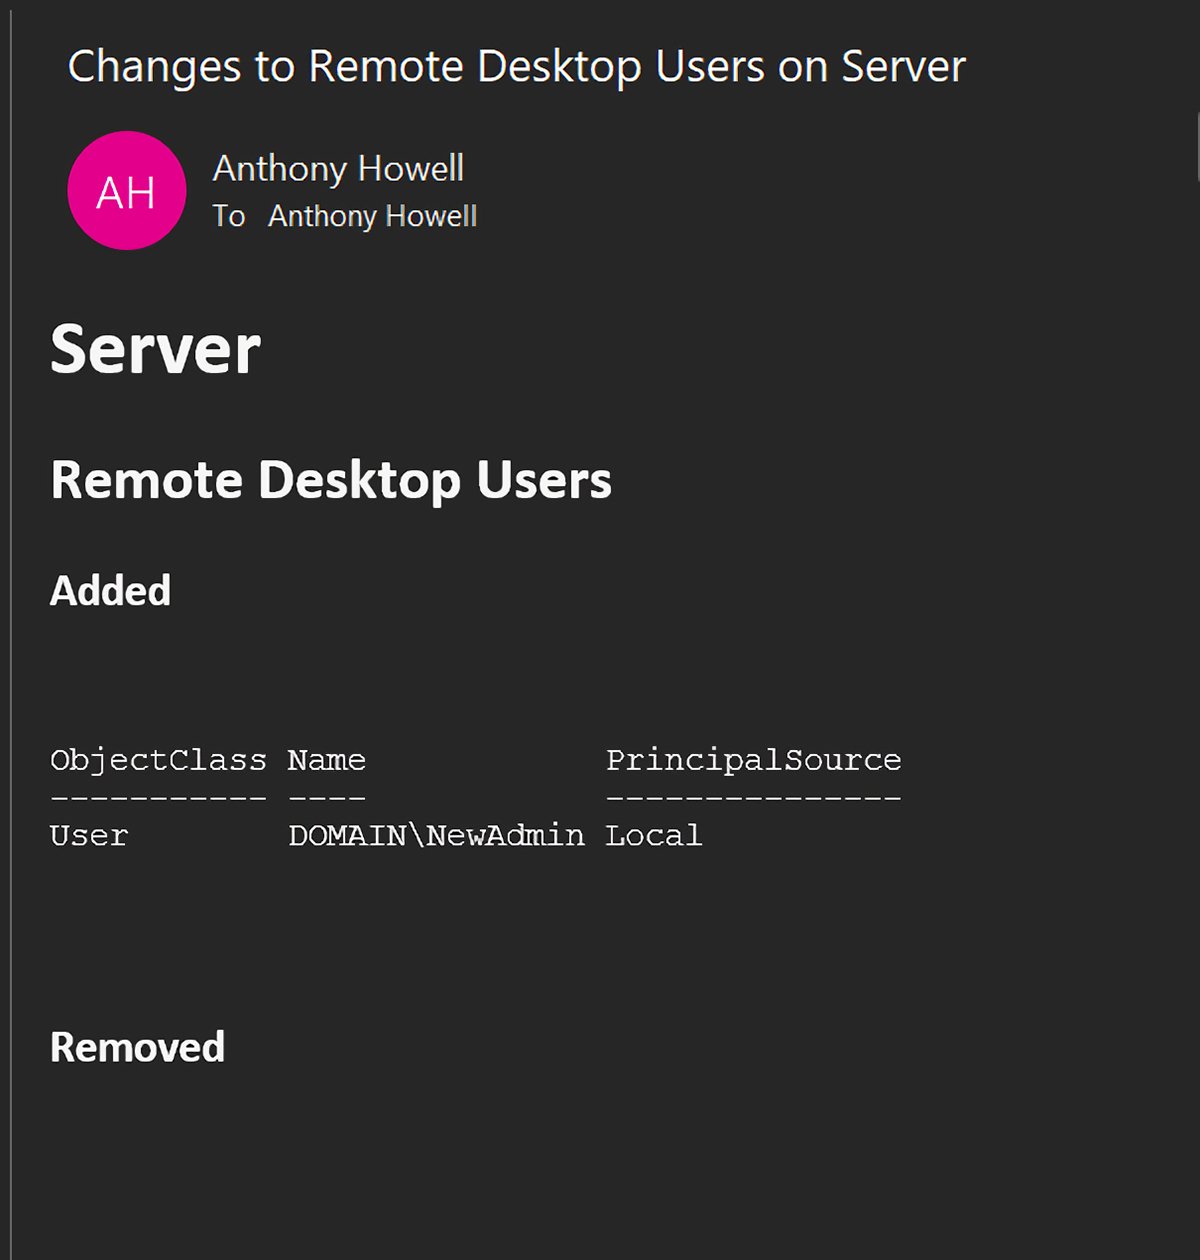Click the dashes under ObjectClass
Screen dimensions: 1200x1260
[x=158, y=798]
